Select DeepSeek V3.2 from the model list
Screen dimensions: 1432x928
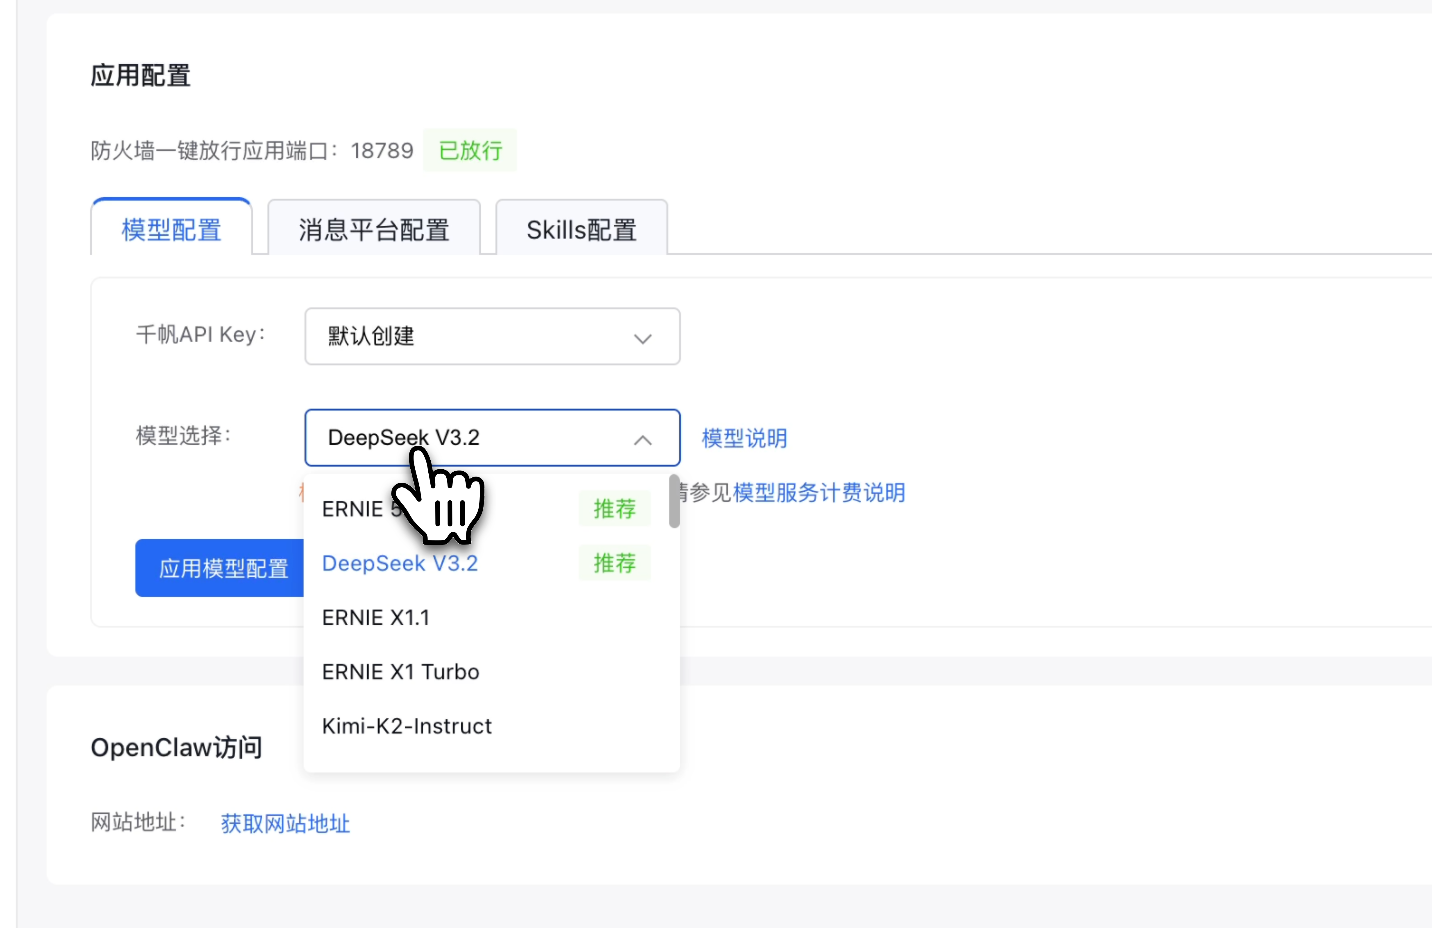(400, 563)
